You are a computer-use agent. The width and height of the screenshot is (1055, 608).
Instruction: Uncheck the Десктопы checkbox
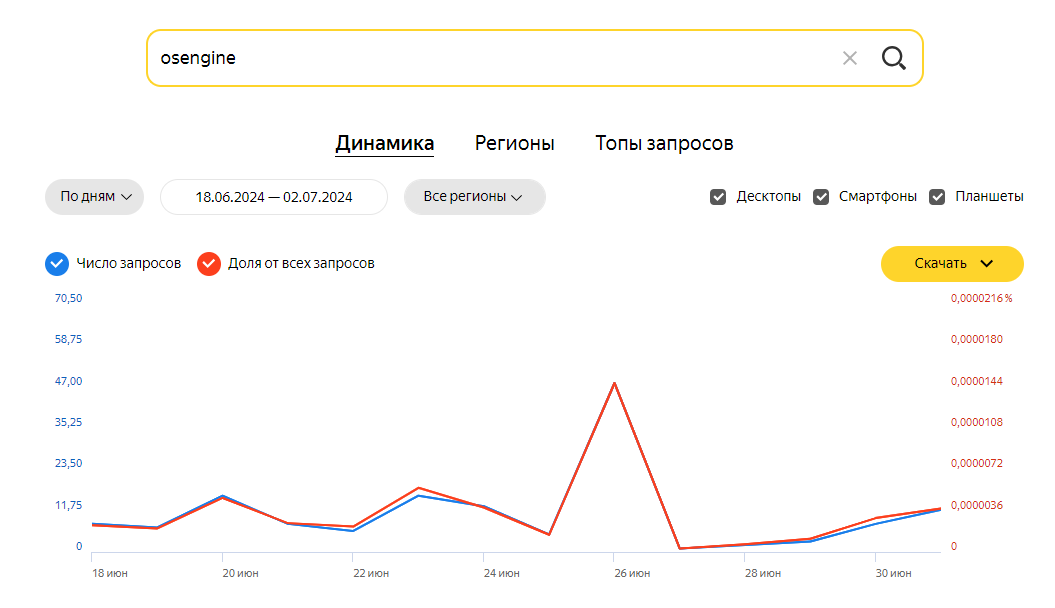718,197
